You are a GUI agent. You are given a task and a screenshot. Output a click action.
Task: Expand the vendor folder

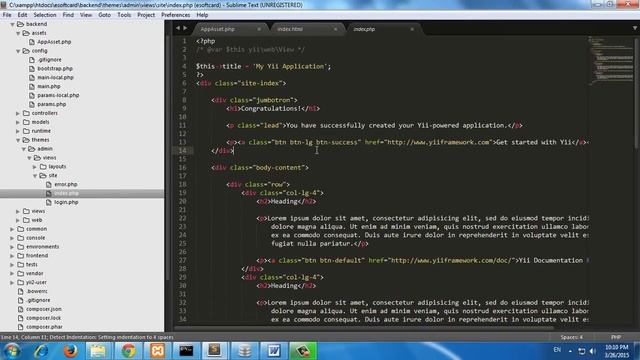pyautogui.click(x=13, y=273)
